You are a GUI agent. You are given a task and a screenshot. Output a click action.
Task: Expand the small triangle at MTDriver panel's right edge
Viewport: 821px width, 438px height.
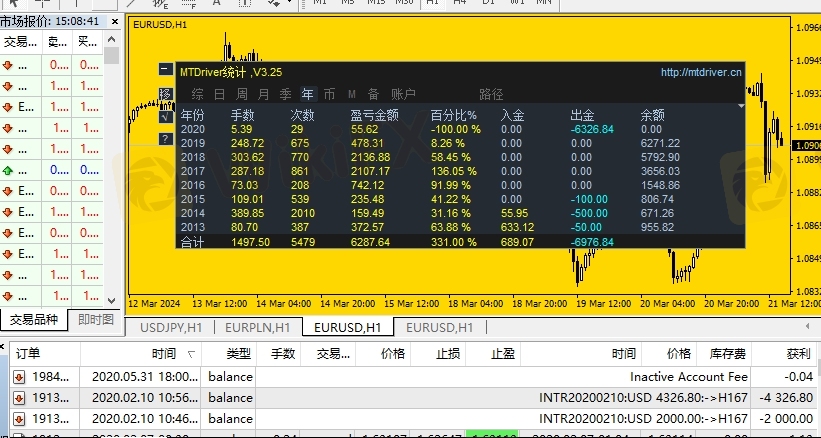click(741, 106)
